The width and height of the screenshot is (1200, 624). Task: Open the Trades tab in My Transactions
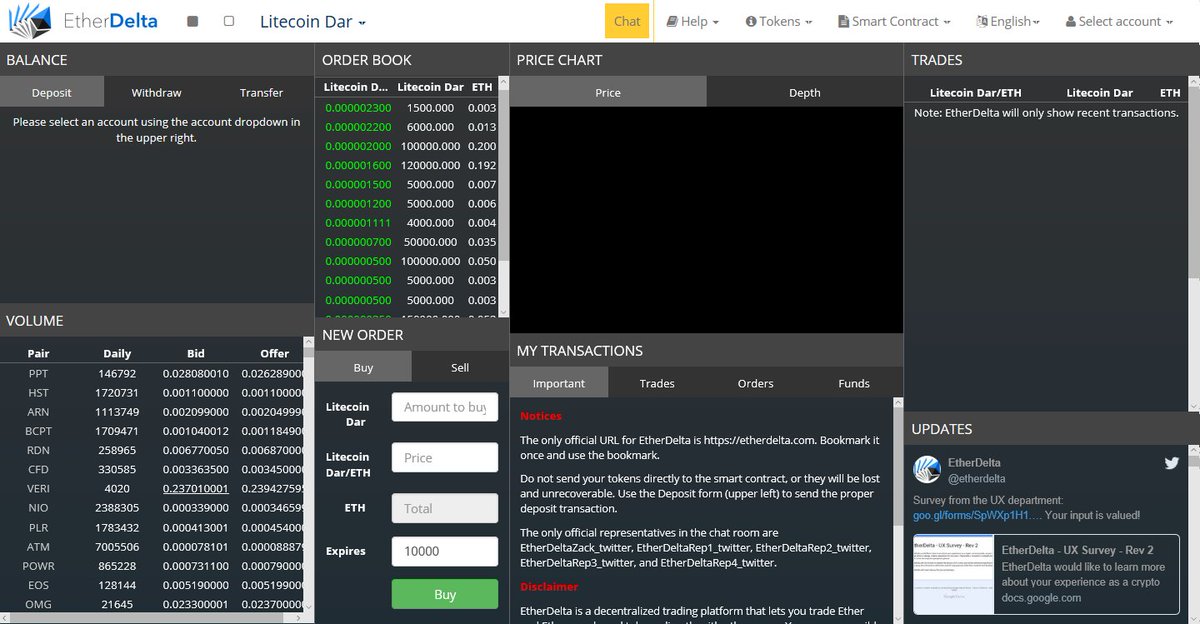coord(657,383)
